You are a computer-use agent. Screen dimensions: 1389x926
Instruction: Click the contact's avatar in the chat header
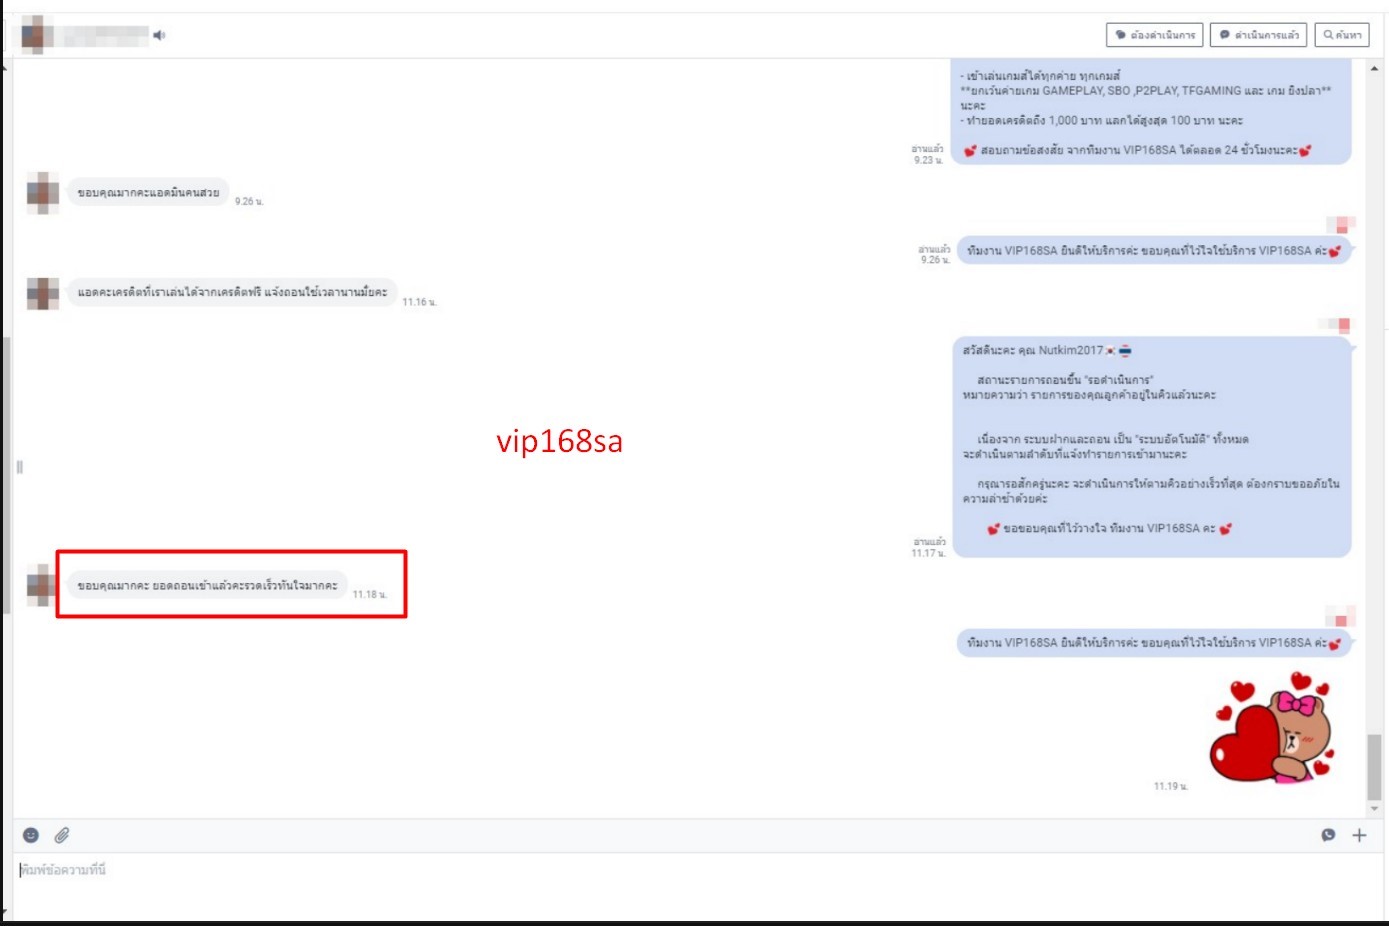click(36, 34)
